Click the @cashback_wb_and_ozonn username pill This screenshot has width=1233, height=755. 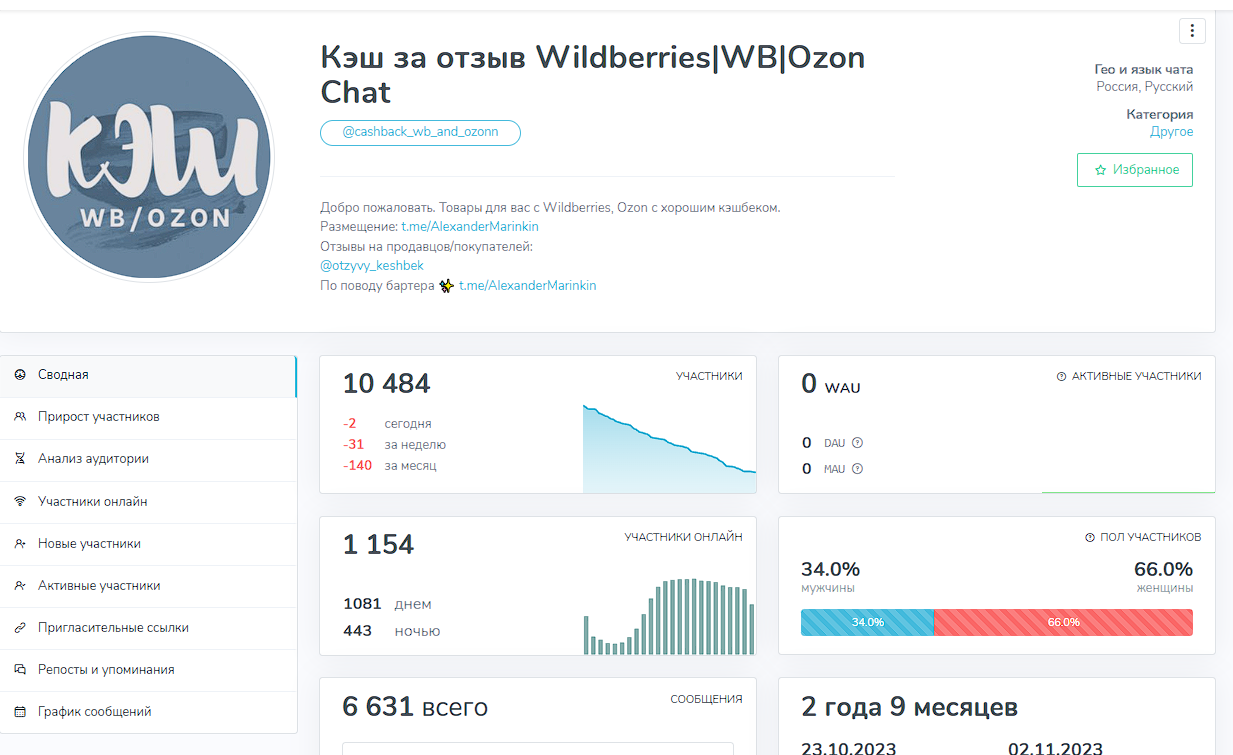[x=420, y=133]
